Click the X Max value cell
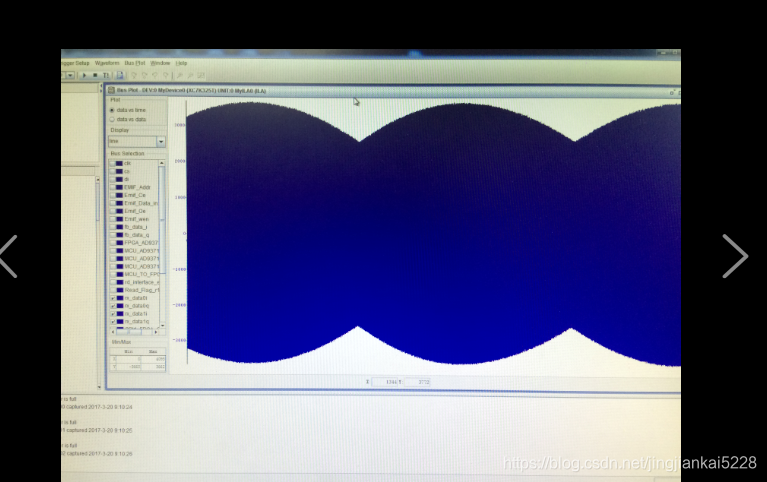The height and width of the screenshot is (482, 767). 153,359
